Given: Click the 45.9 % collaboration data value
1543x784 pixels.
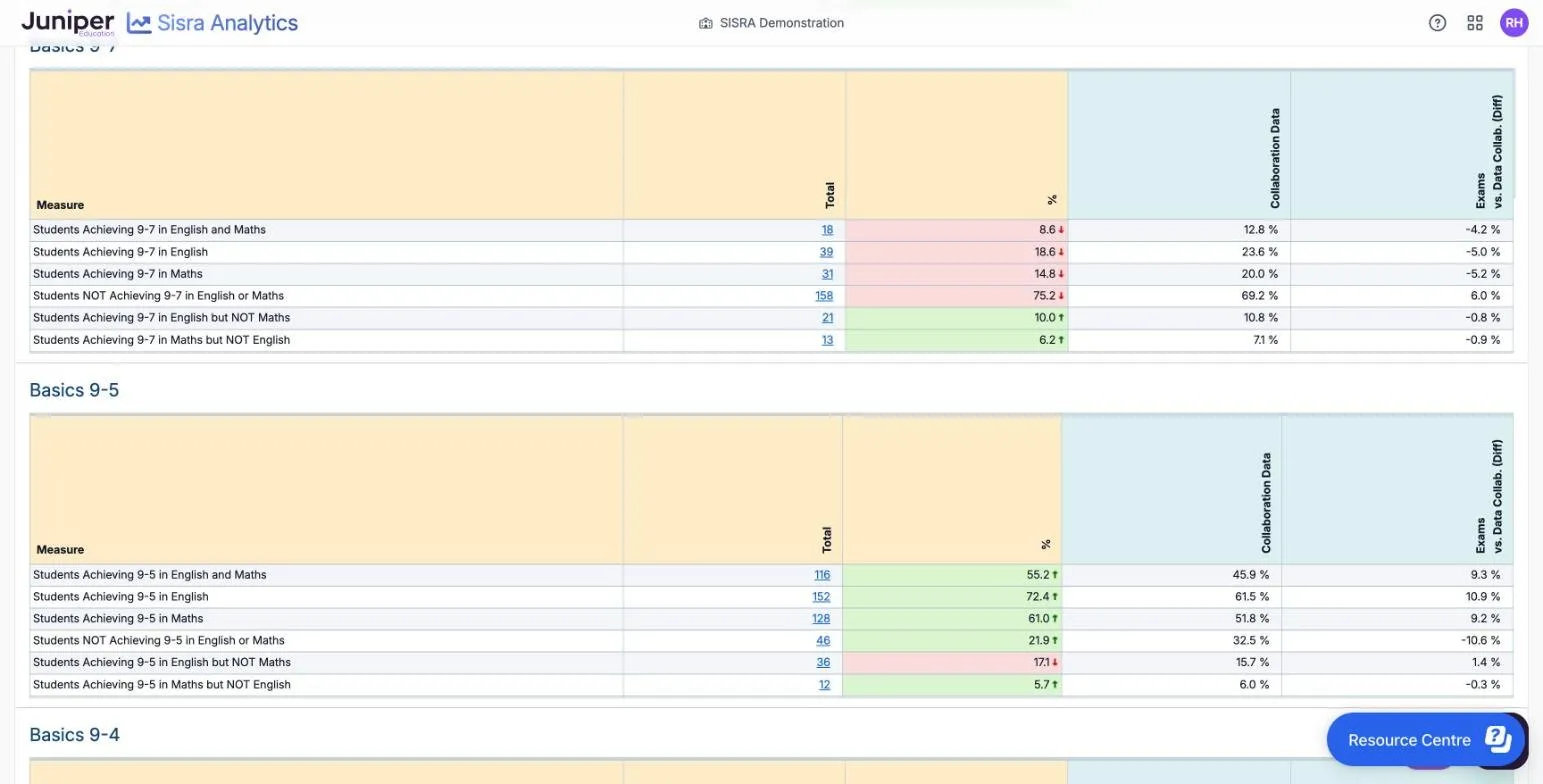Looking at the screenshot, I should pyautogui.click(x=1251, y=575).
